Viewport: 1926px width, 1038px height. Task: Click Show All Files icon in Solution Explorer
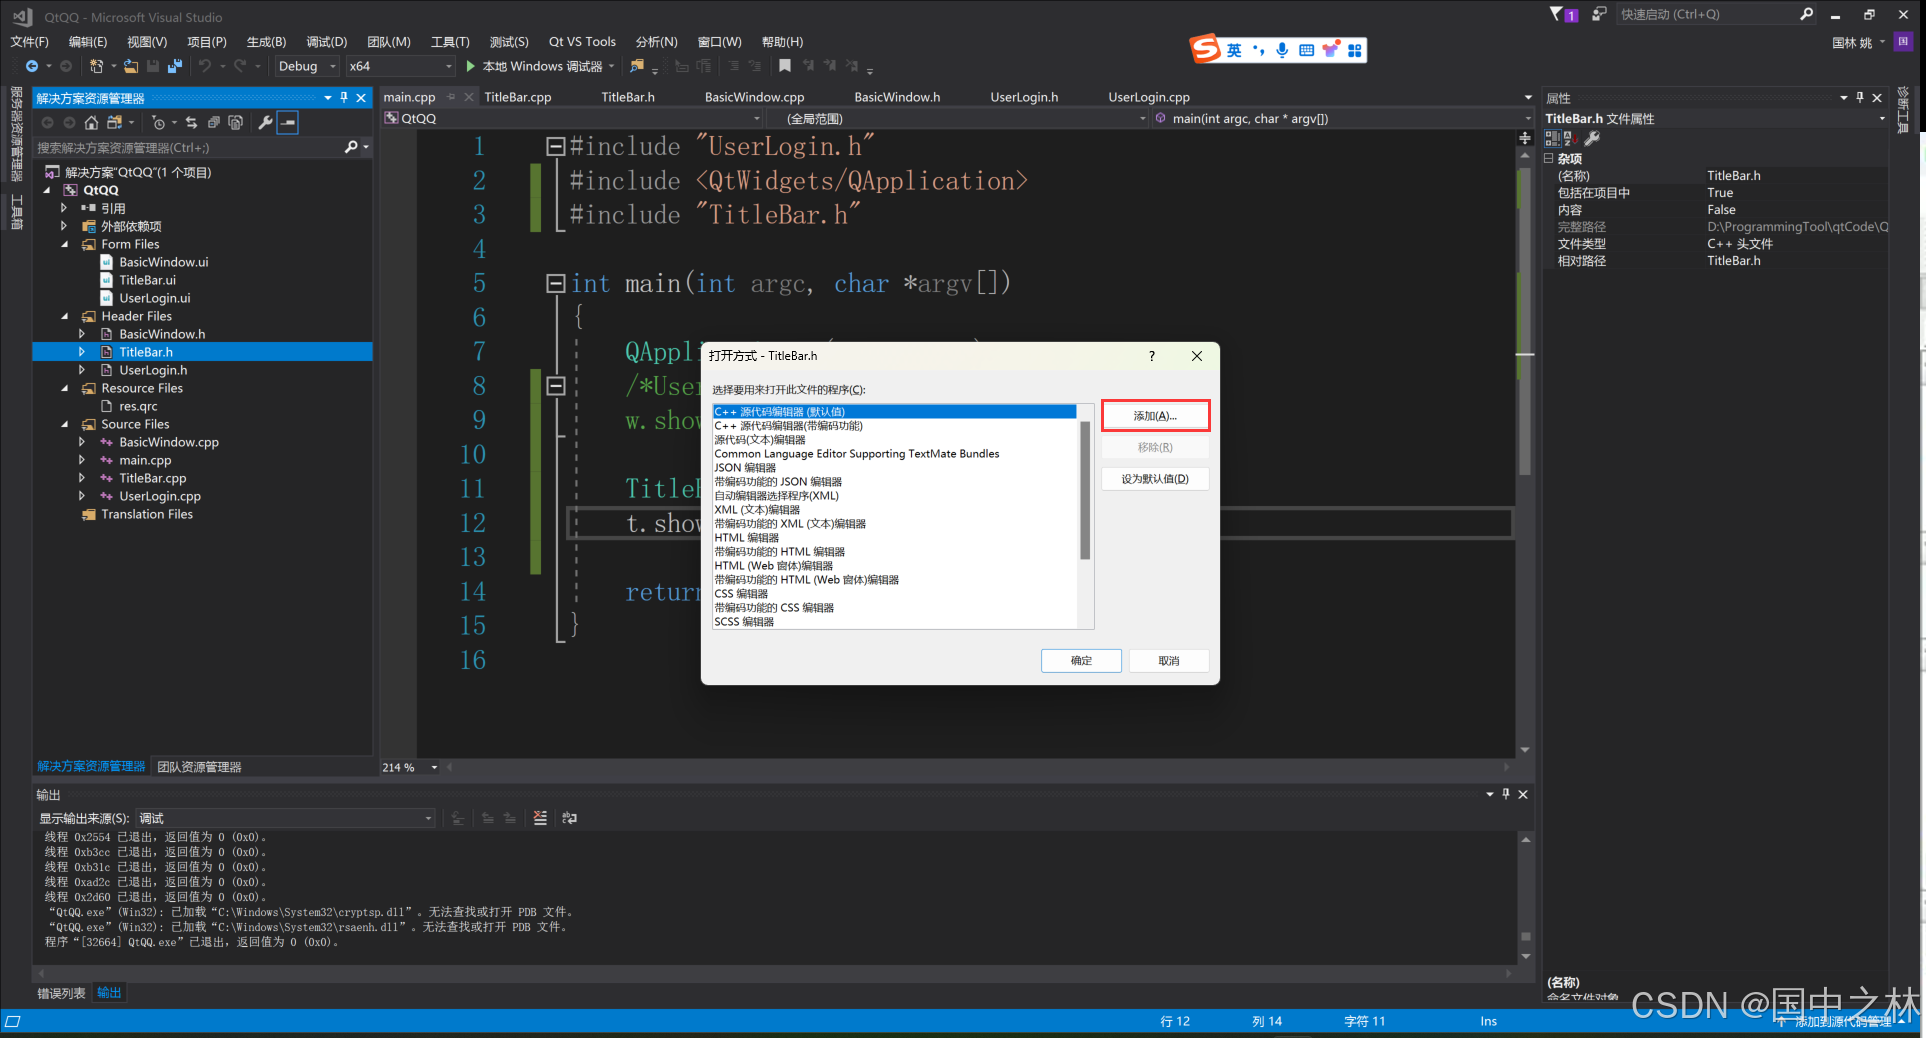pyautogui.click(x=235, y=122)
